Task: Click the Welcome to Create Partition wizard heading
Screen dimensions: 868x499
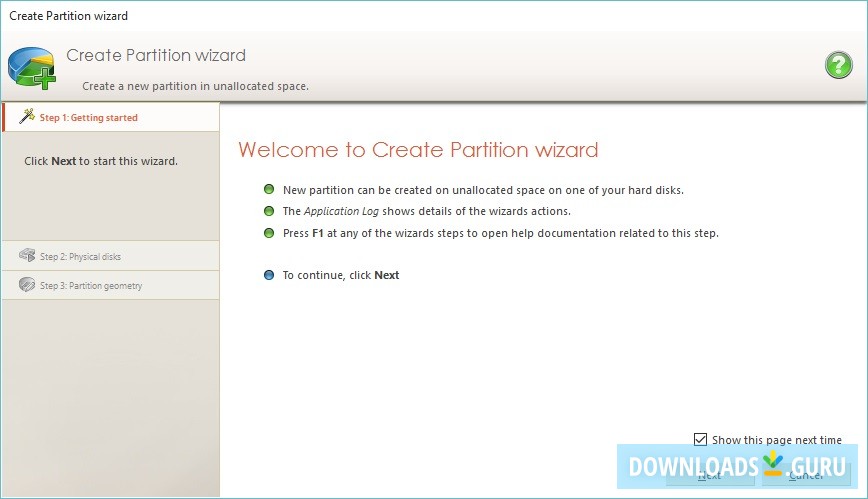Action: tap(418, 150)
